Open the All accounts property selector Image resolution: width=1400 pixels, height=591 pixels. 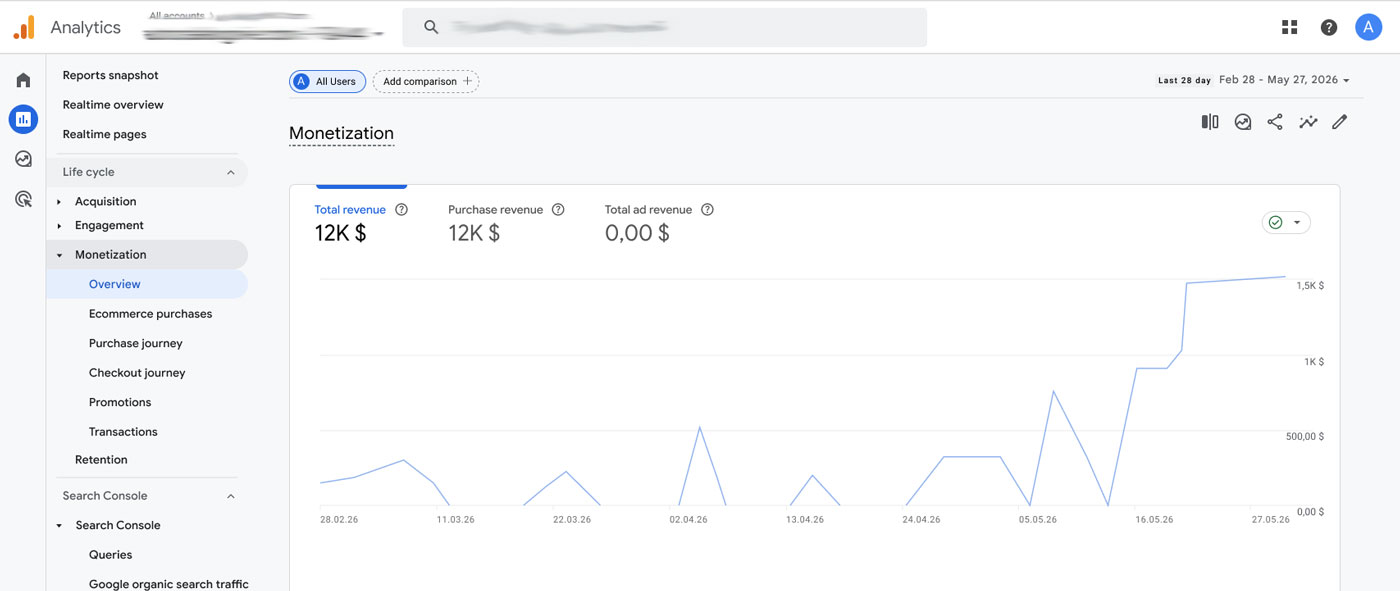(264, 26)
